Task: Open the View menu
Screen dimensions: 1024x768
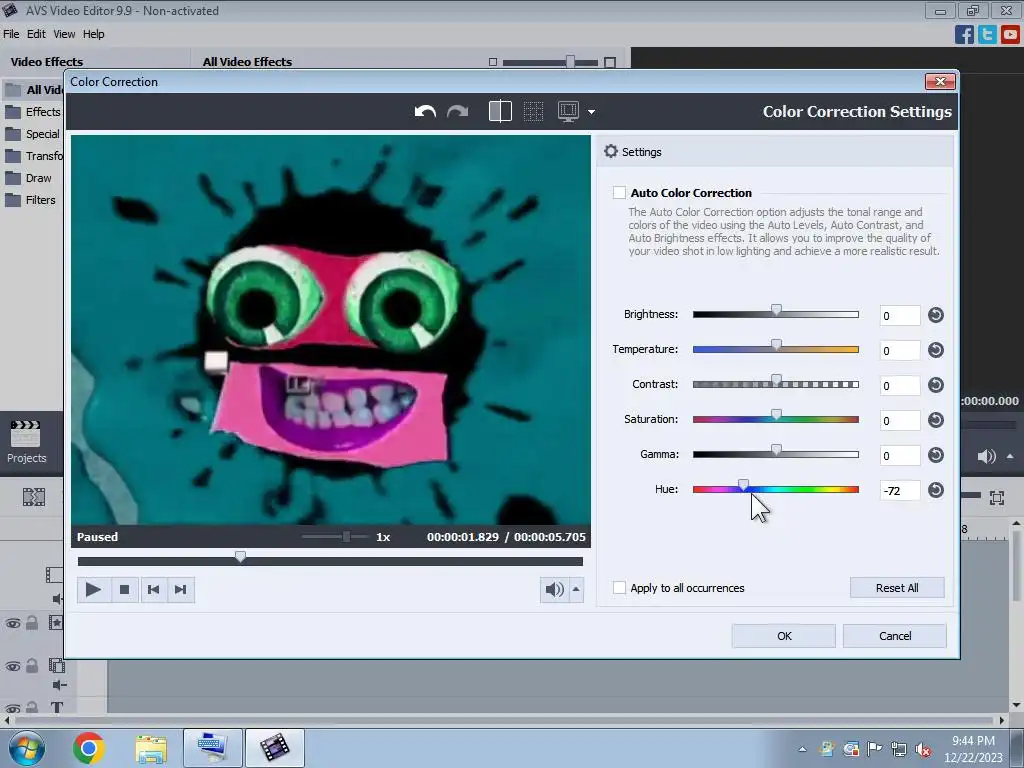Action: [x=64, y=34]
